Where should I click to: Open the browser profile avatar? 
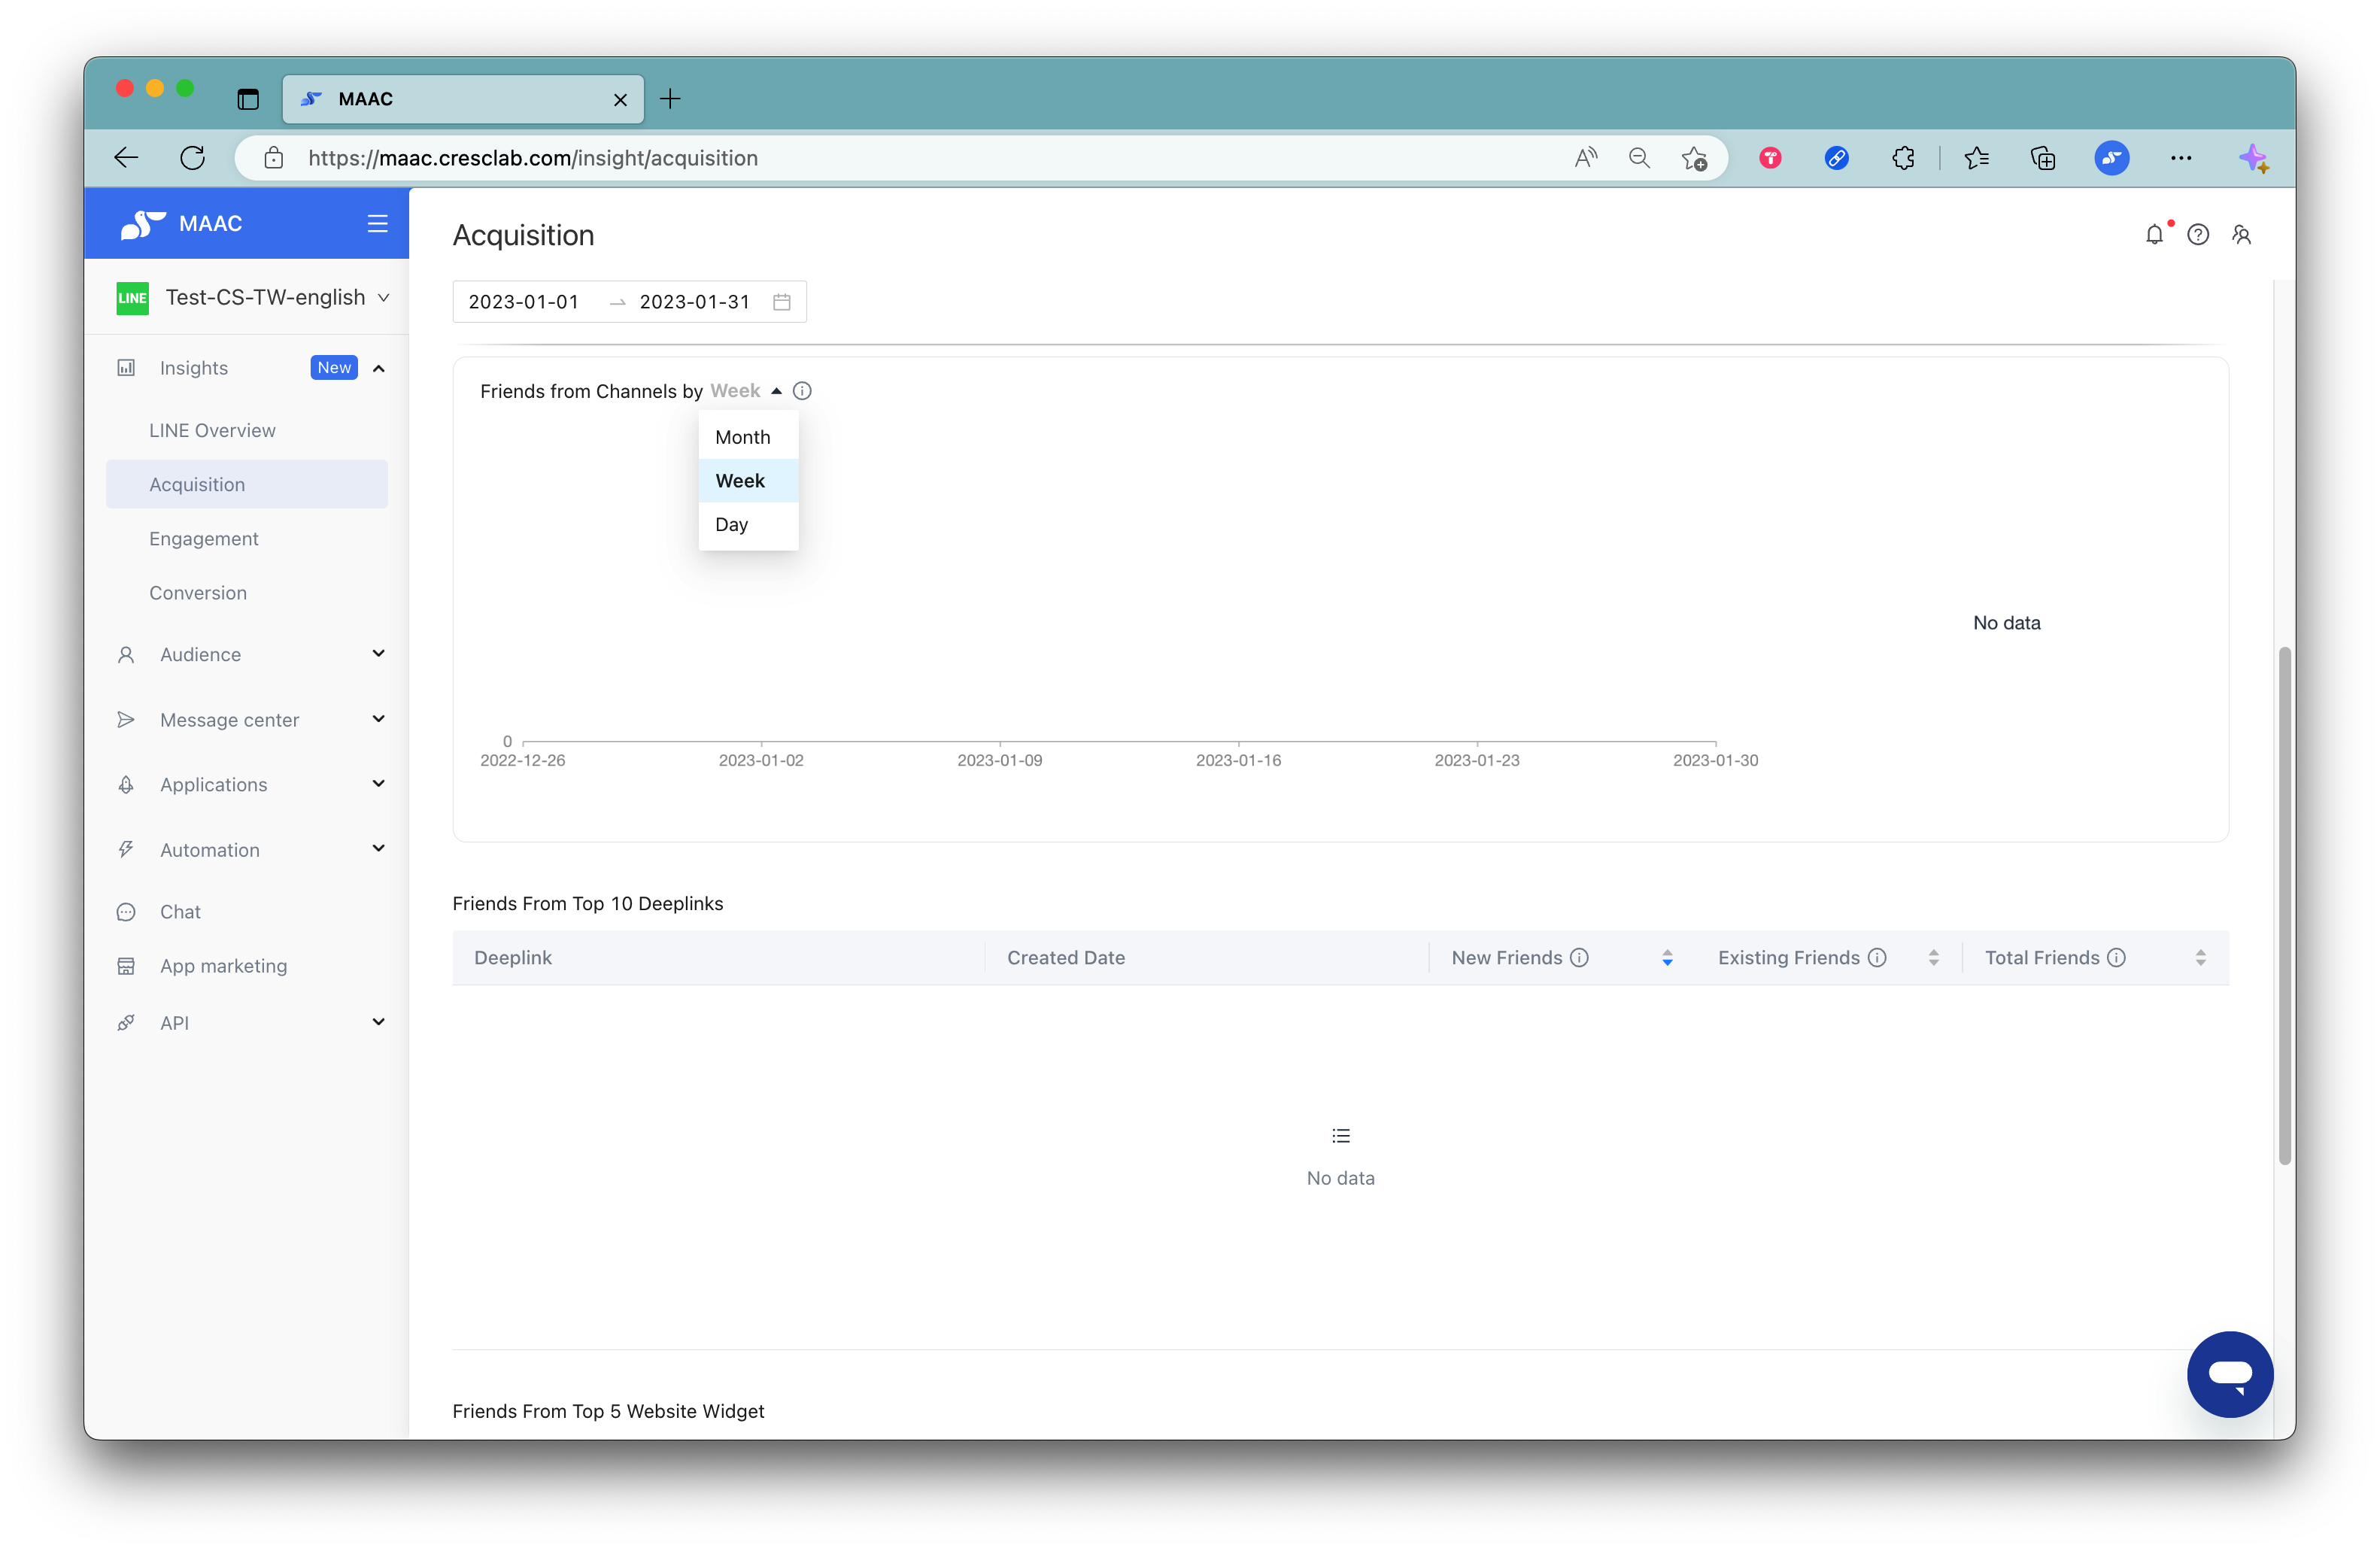[2112, 158]
